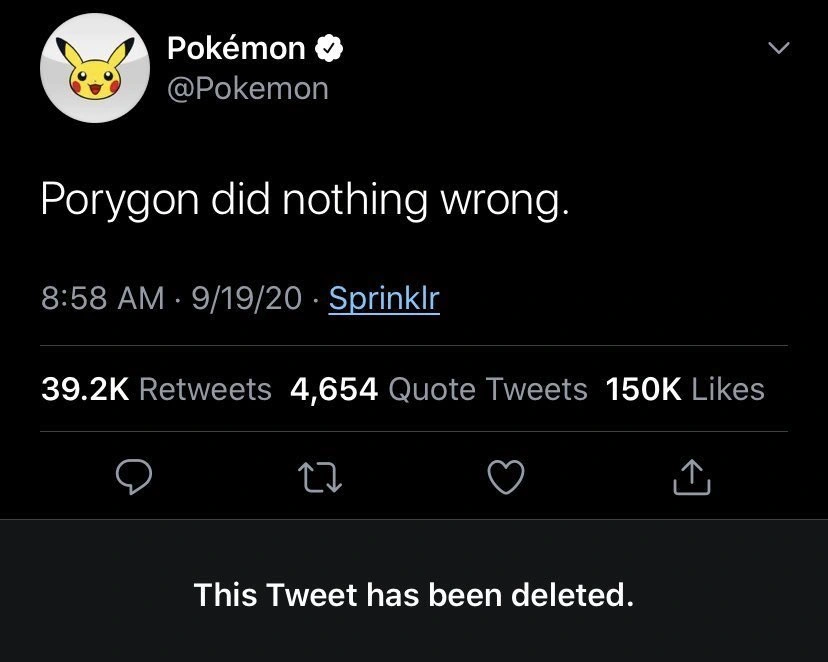The width and height of the screenshot is (828, 662).
Task: Click the retweet icon below the tweet
Action: (320, 477)
